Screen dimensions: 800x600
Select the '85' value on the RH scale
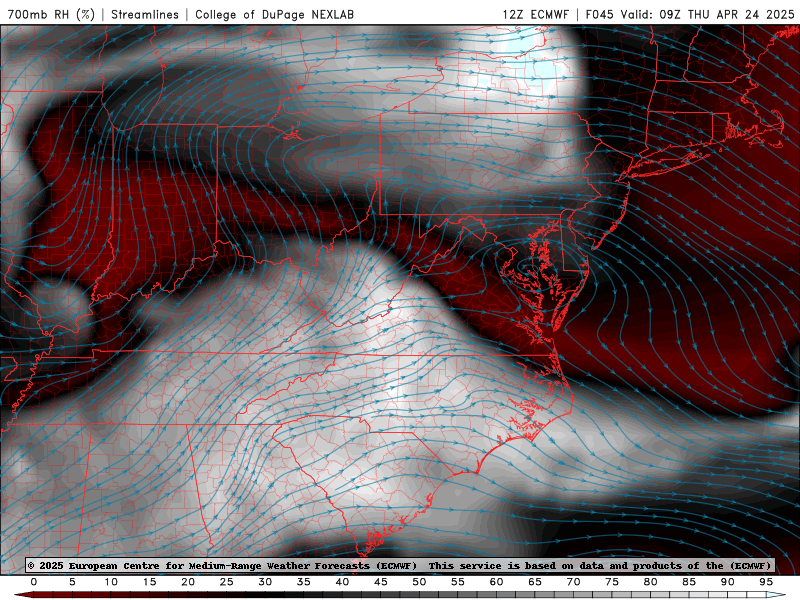(x=689, y=582)
